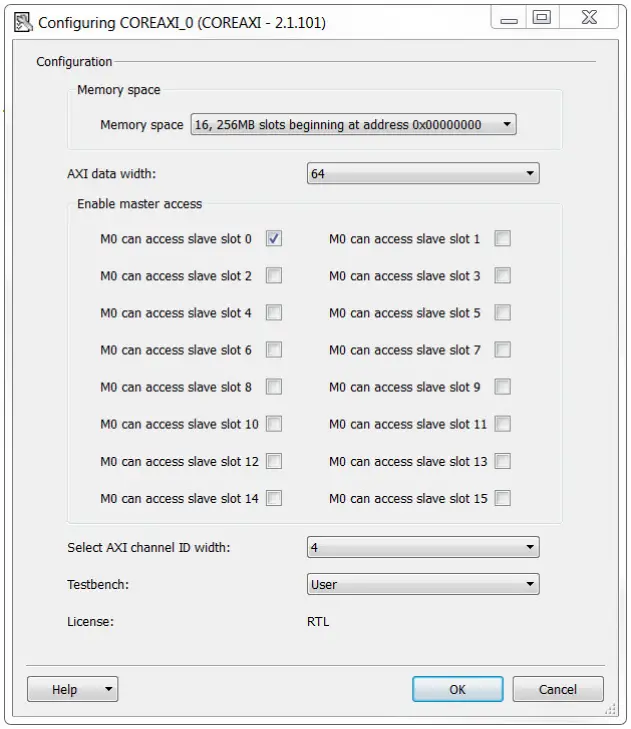Confirm configuration with OK

[x=458, y=689]
